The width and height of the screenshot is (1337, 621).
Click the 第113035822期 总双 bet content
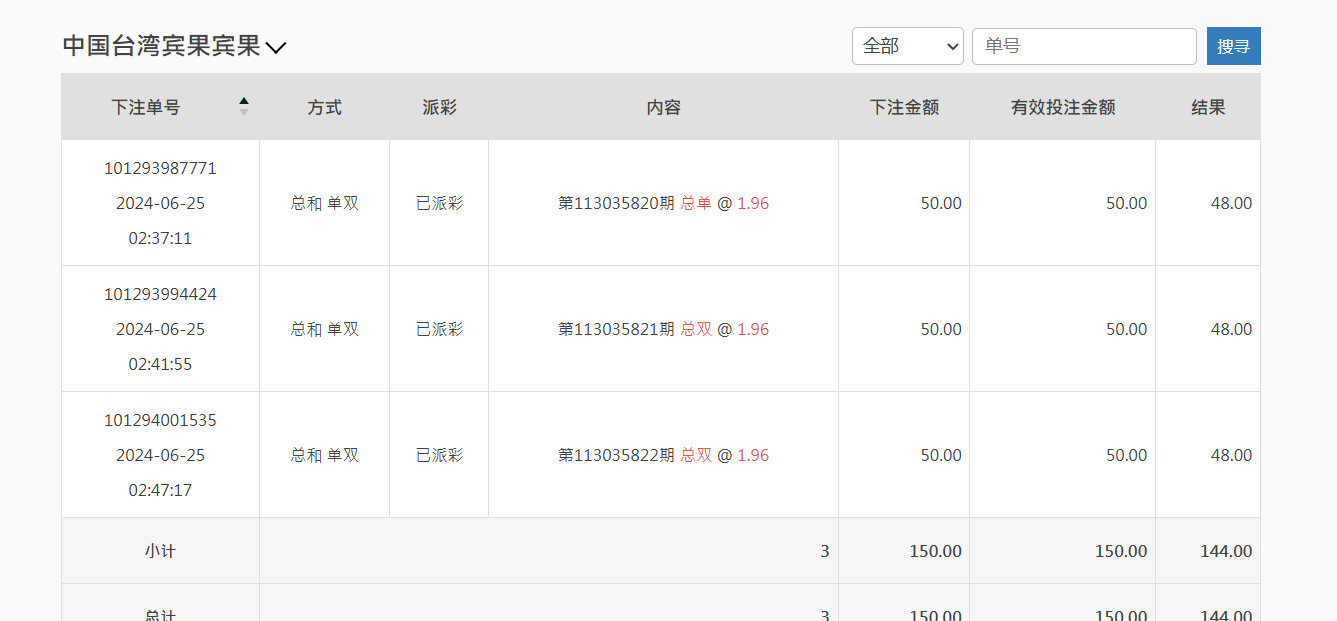pyautogui.click(x=663, y=455)
